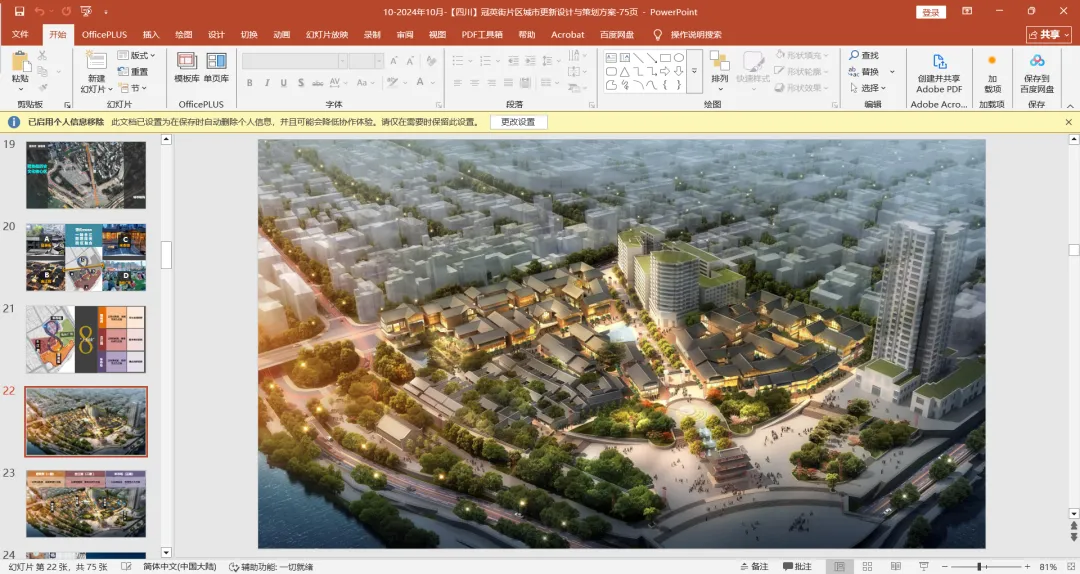Collapse the ribbon with the chevron
The height and width of the screenshot is (574, 1080).
[1070, 105]
